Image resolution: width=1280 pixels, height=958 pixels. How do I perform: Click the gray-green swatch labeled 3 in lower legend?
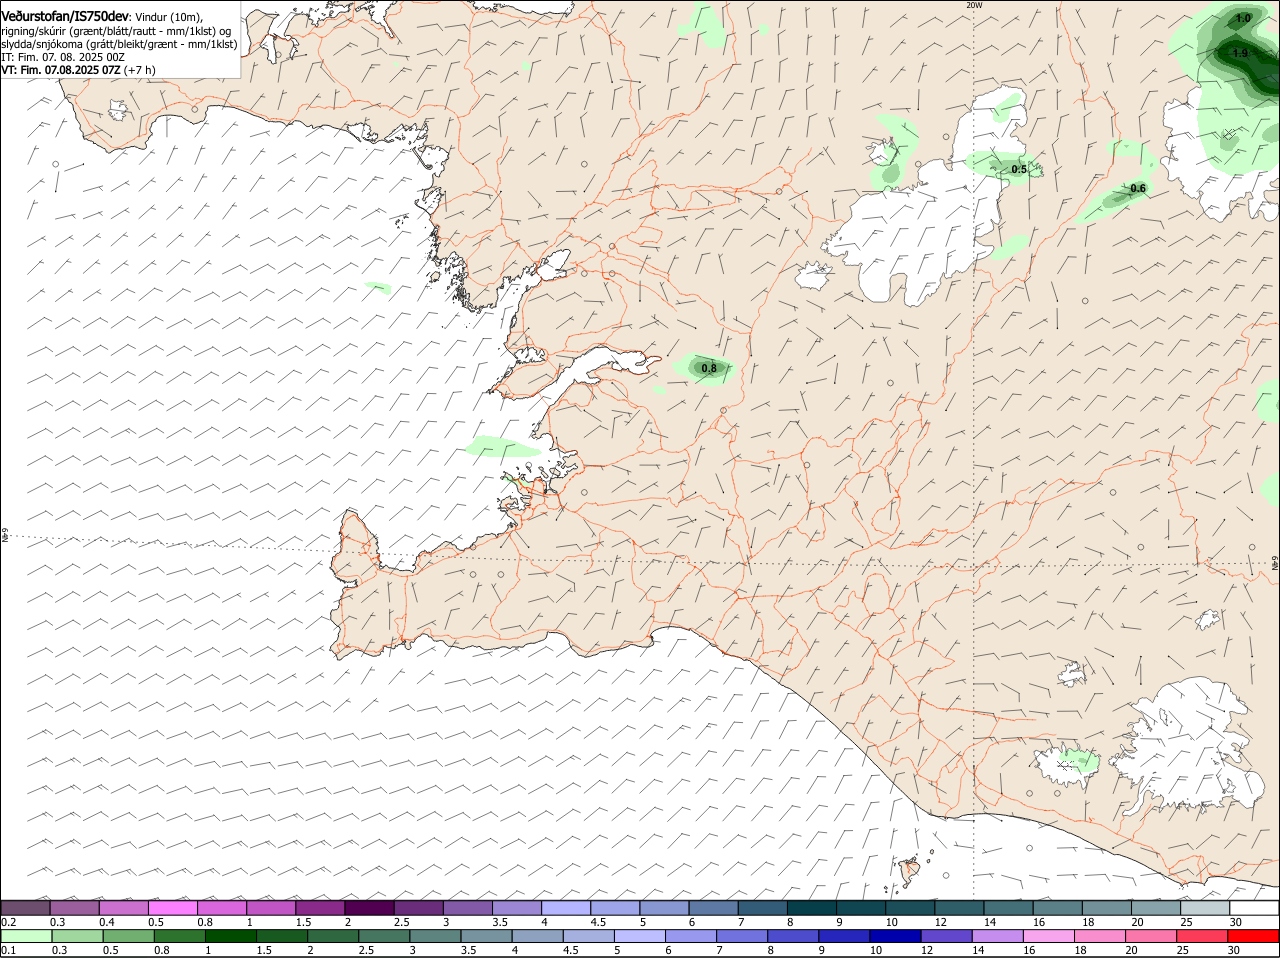coord(435,936)
